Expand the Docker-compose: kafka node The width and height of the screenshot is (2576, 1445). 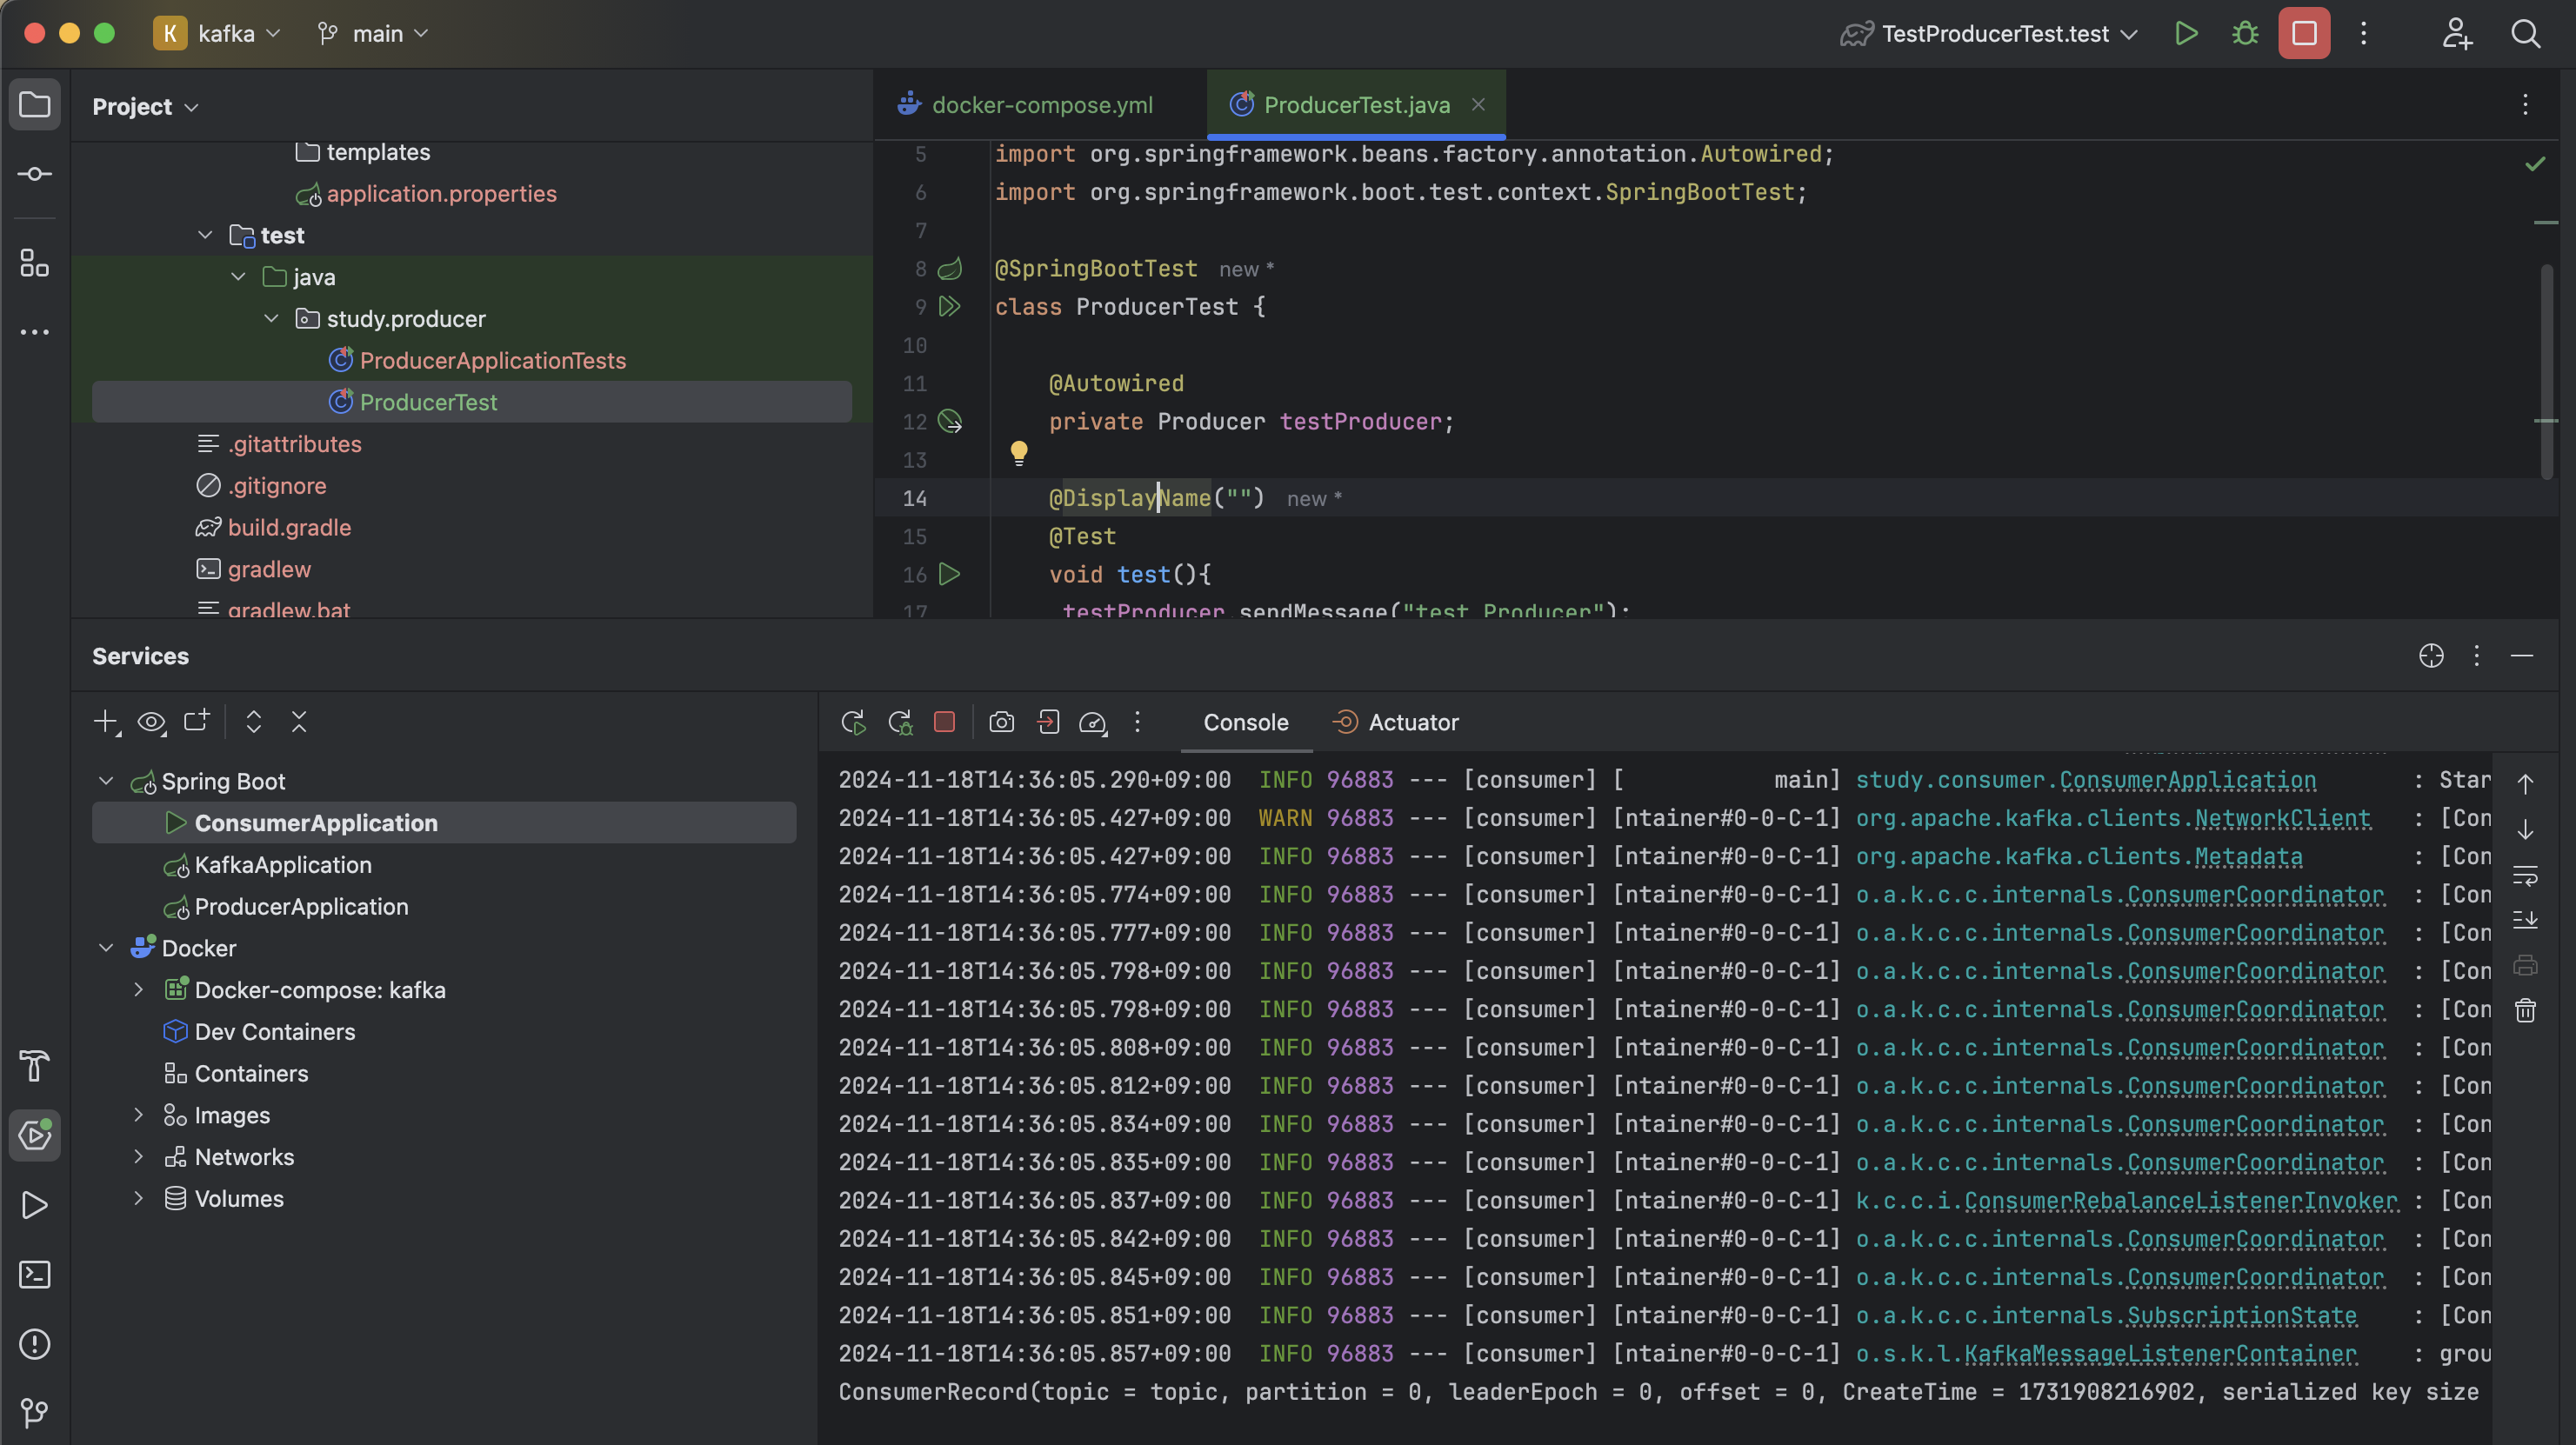[139, 990]
